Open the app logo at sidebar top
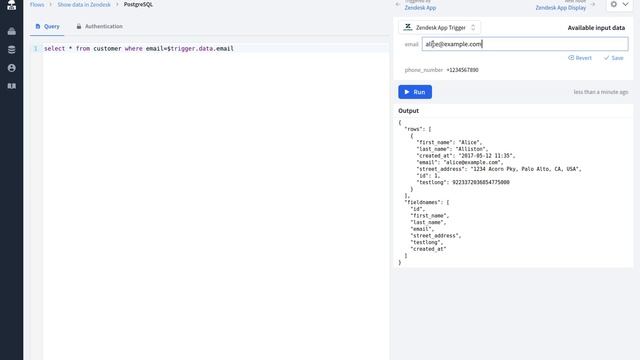Screen dimensions: 640x360 (x=11, y=5)
